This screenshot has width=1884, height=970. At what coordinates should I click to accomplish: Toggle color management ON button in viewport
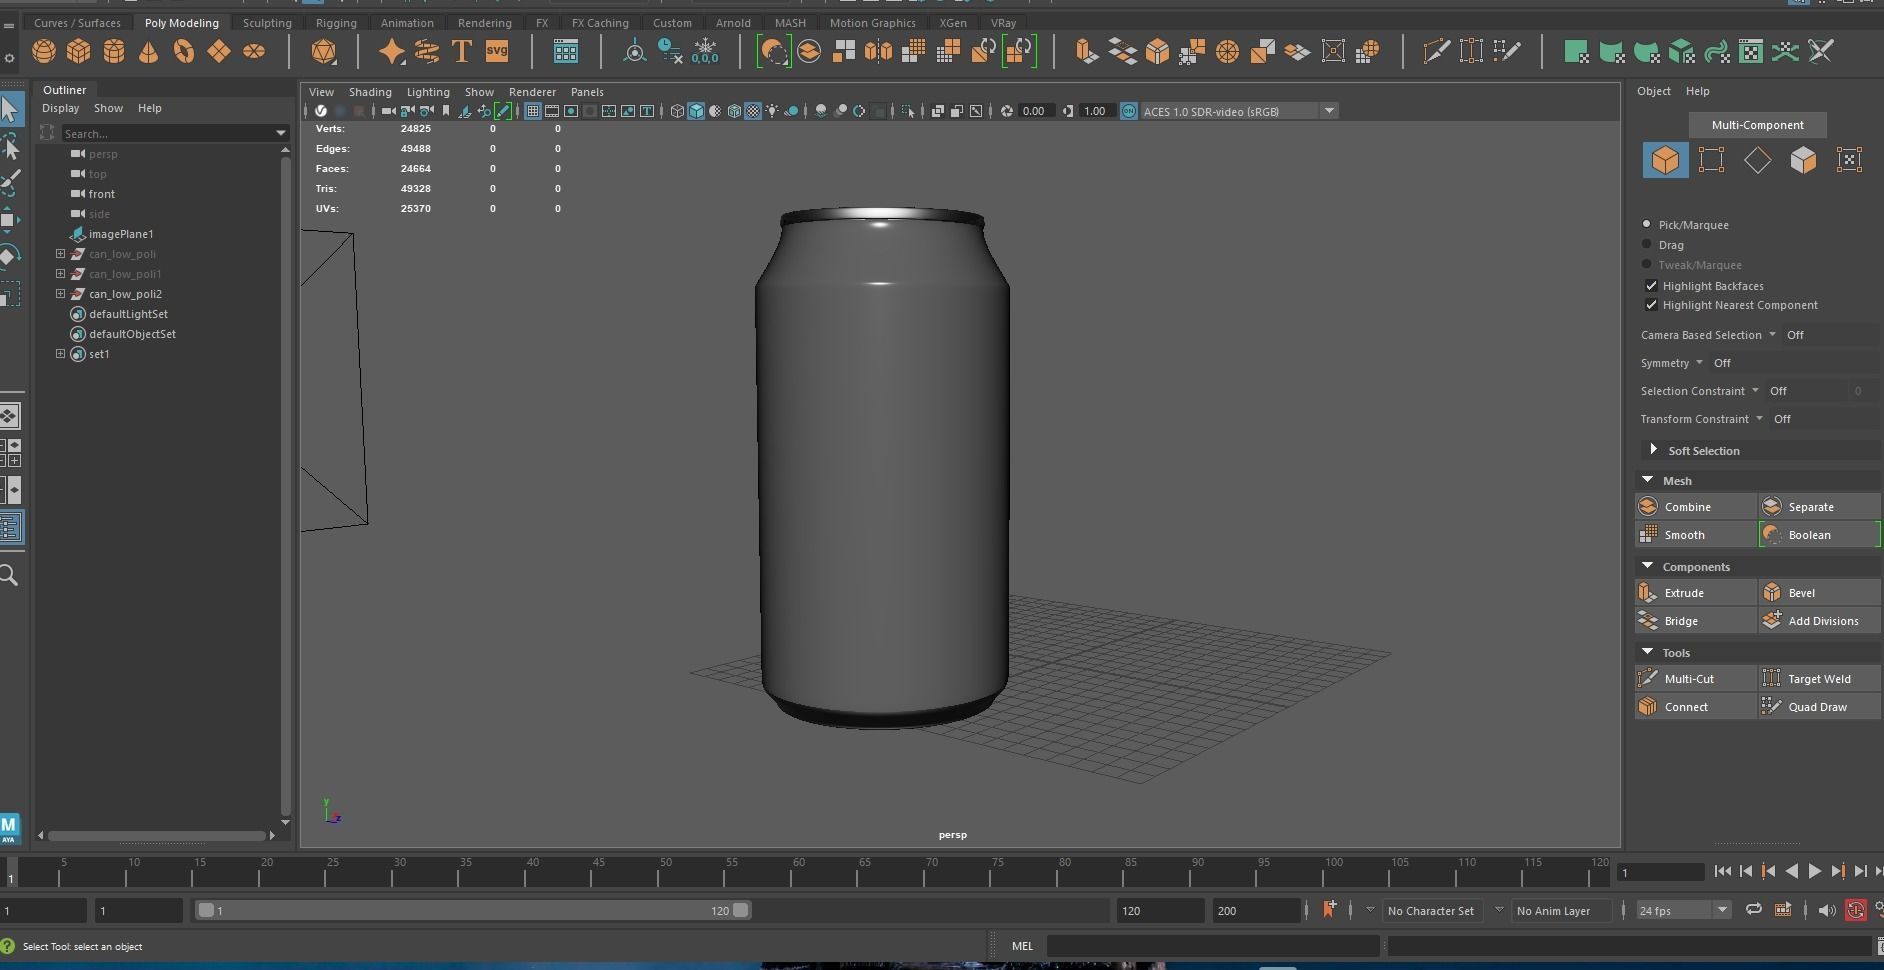[1128, 111]
